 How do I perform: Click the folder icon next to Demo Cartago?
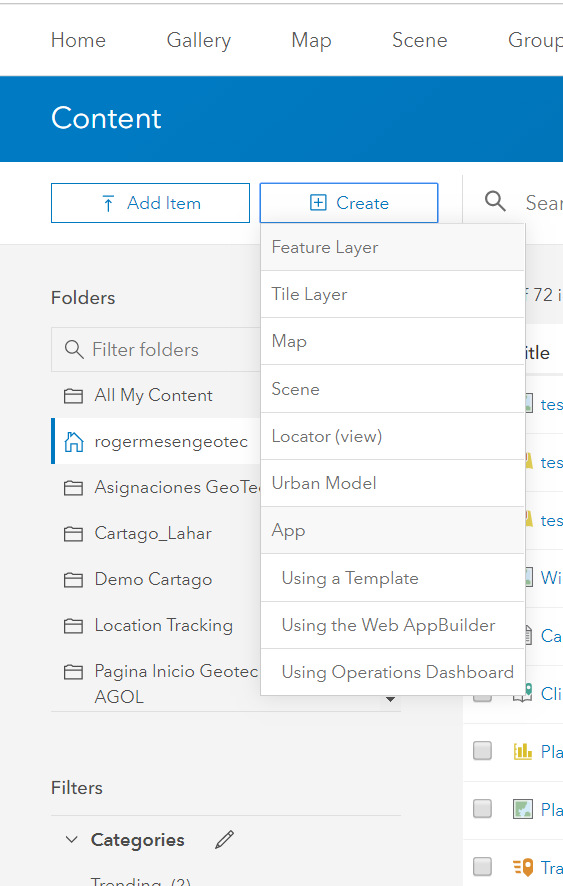73,580
